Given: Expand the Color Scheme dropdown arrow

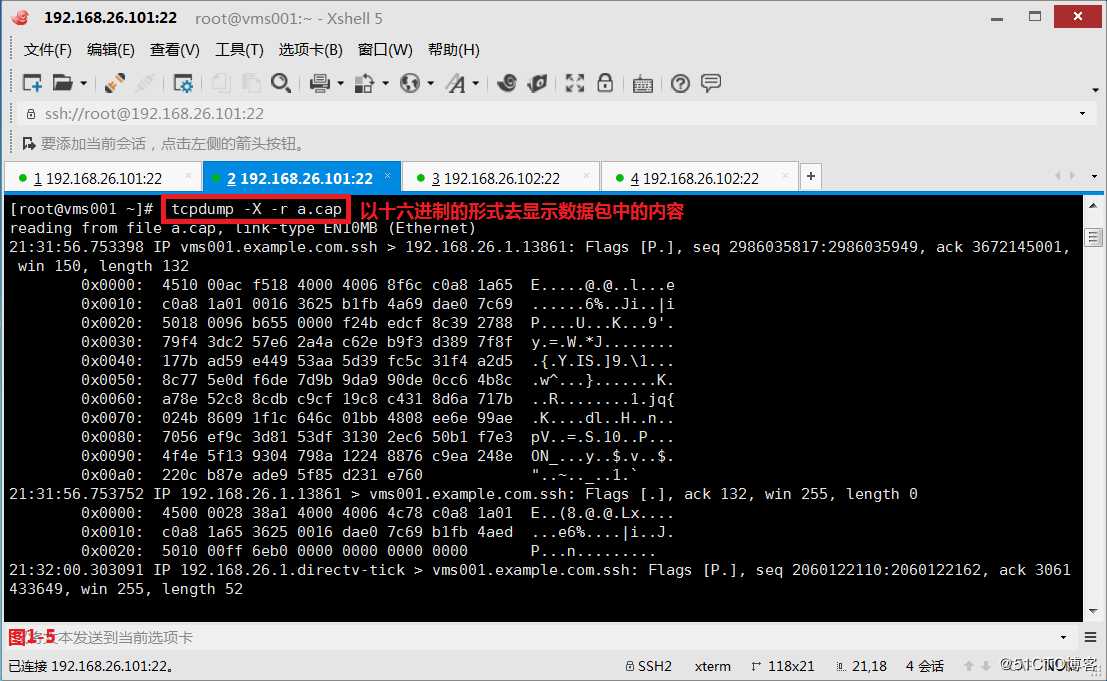Looking at the screenshot, I should click(x=385, y=83).
